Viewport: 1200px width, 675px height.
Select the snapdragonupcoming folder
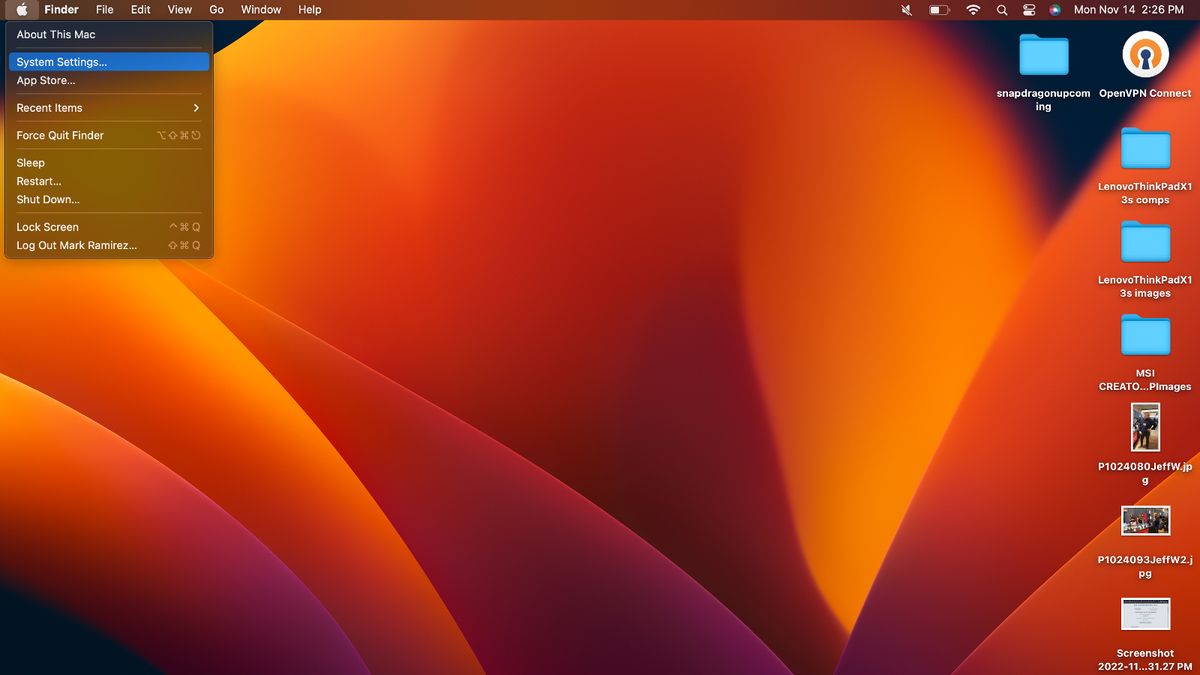(1043, 56)
